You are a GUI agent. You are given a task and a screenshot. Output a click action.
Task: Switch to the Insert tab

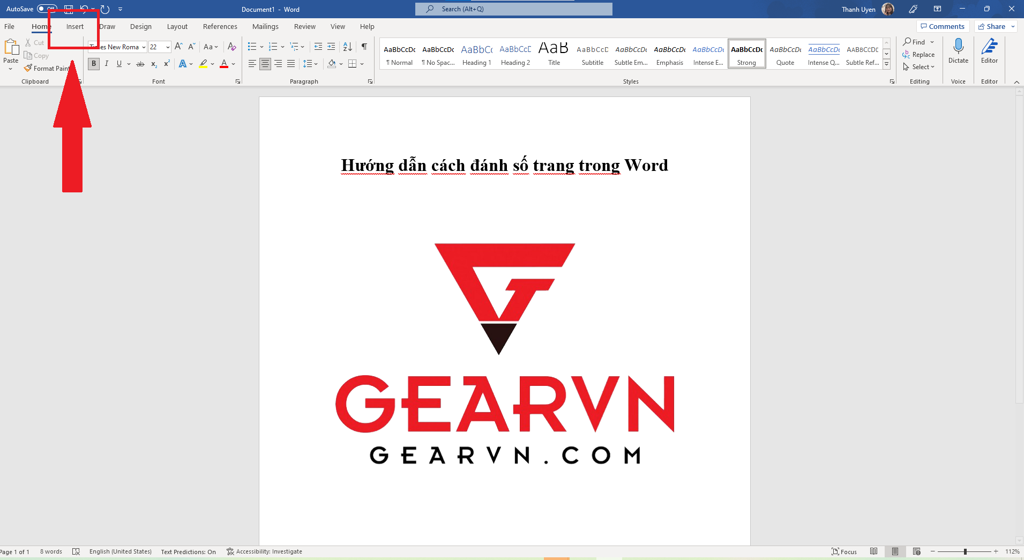click(x=74, y=27)
